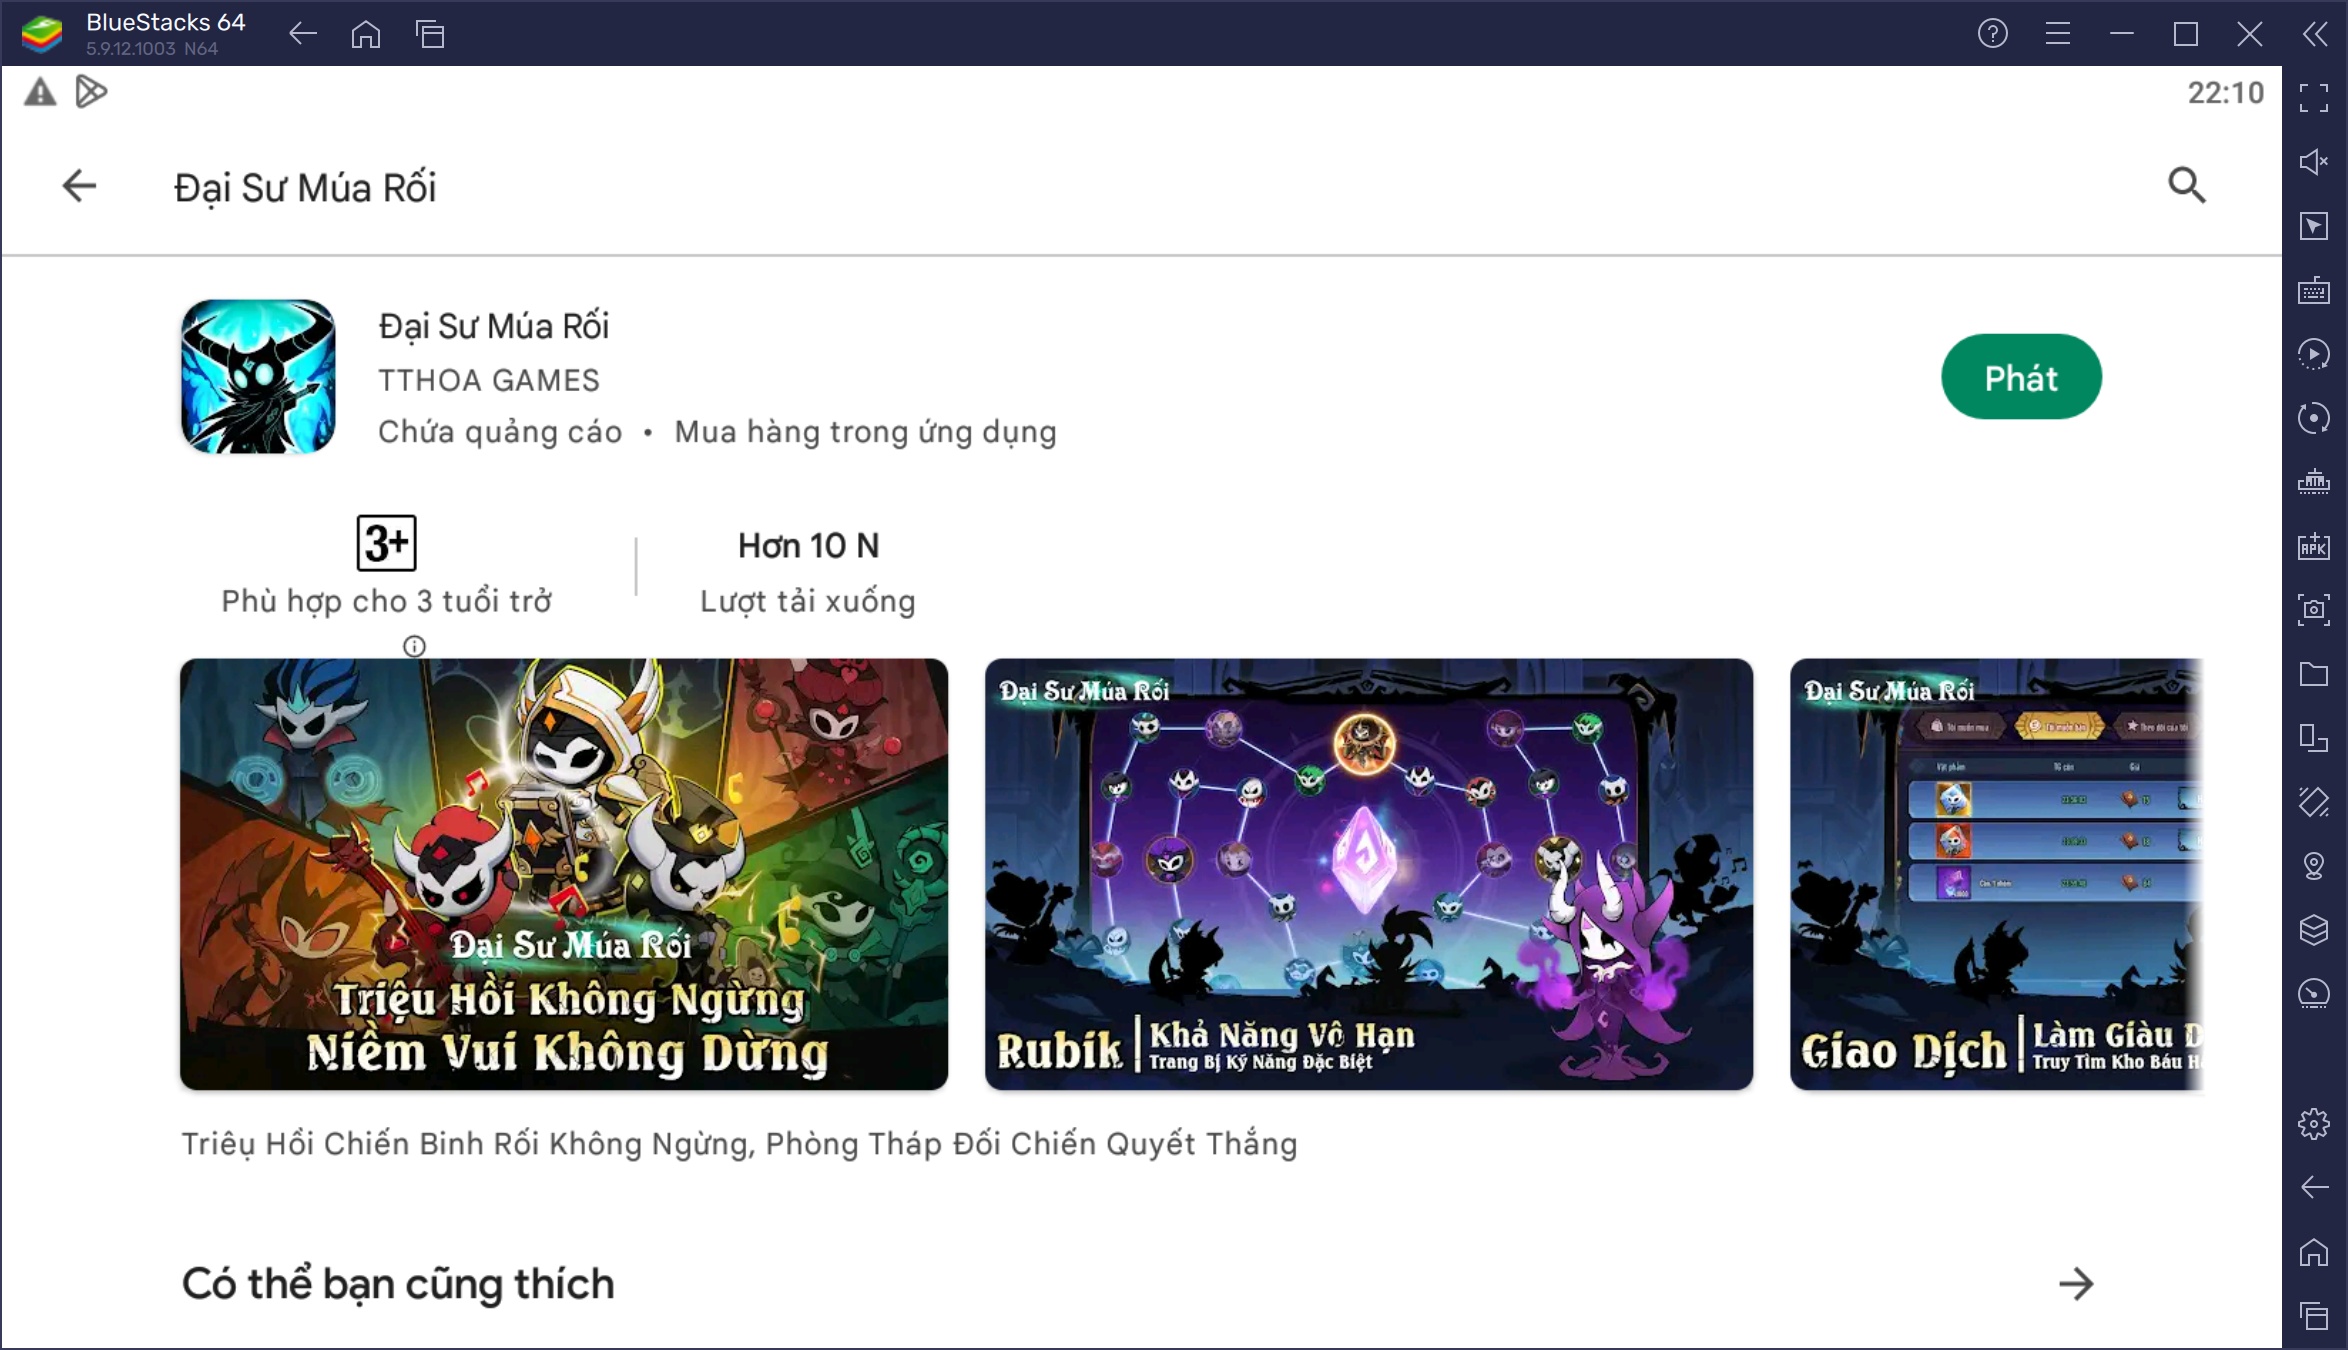
Task: Open the memory trimmer sidebar icon
Action: tap(2313, 482)
